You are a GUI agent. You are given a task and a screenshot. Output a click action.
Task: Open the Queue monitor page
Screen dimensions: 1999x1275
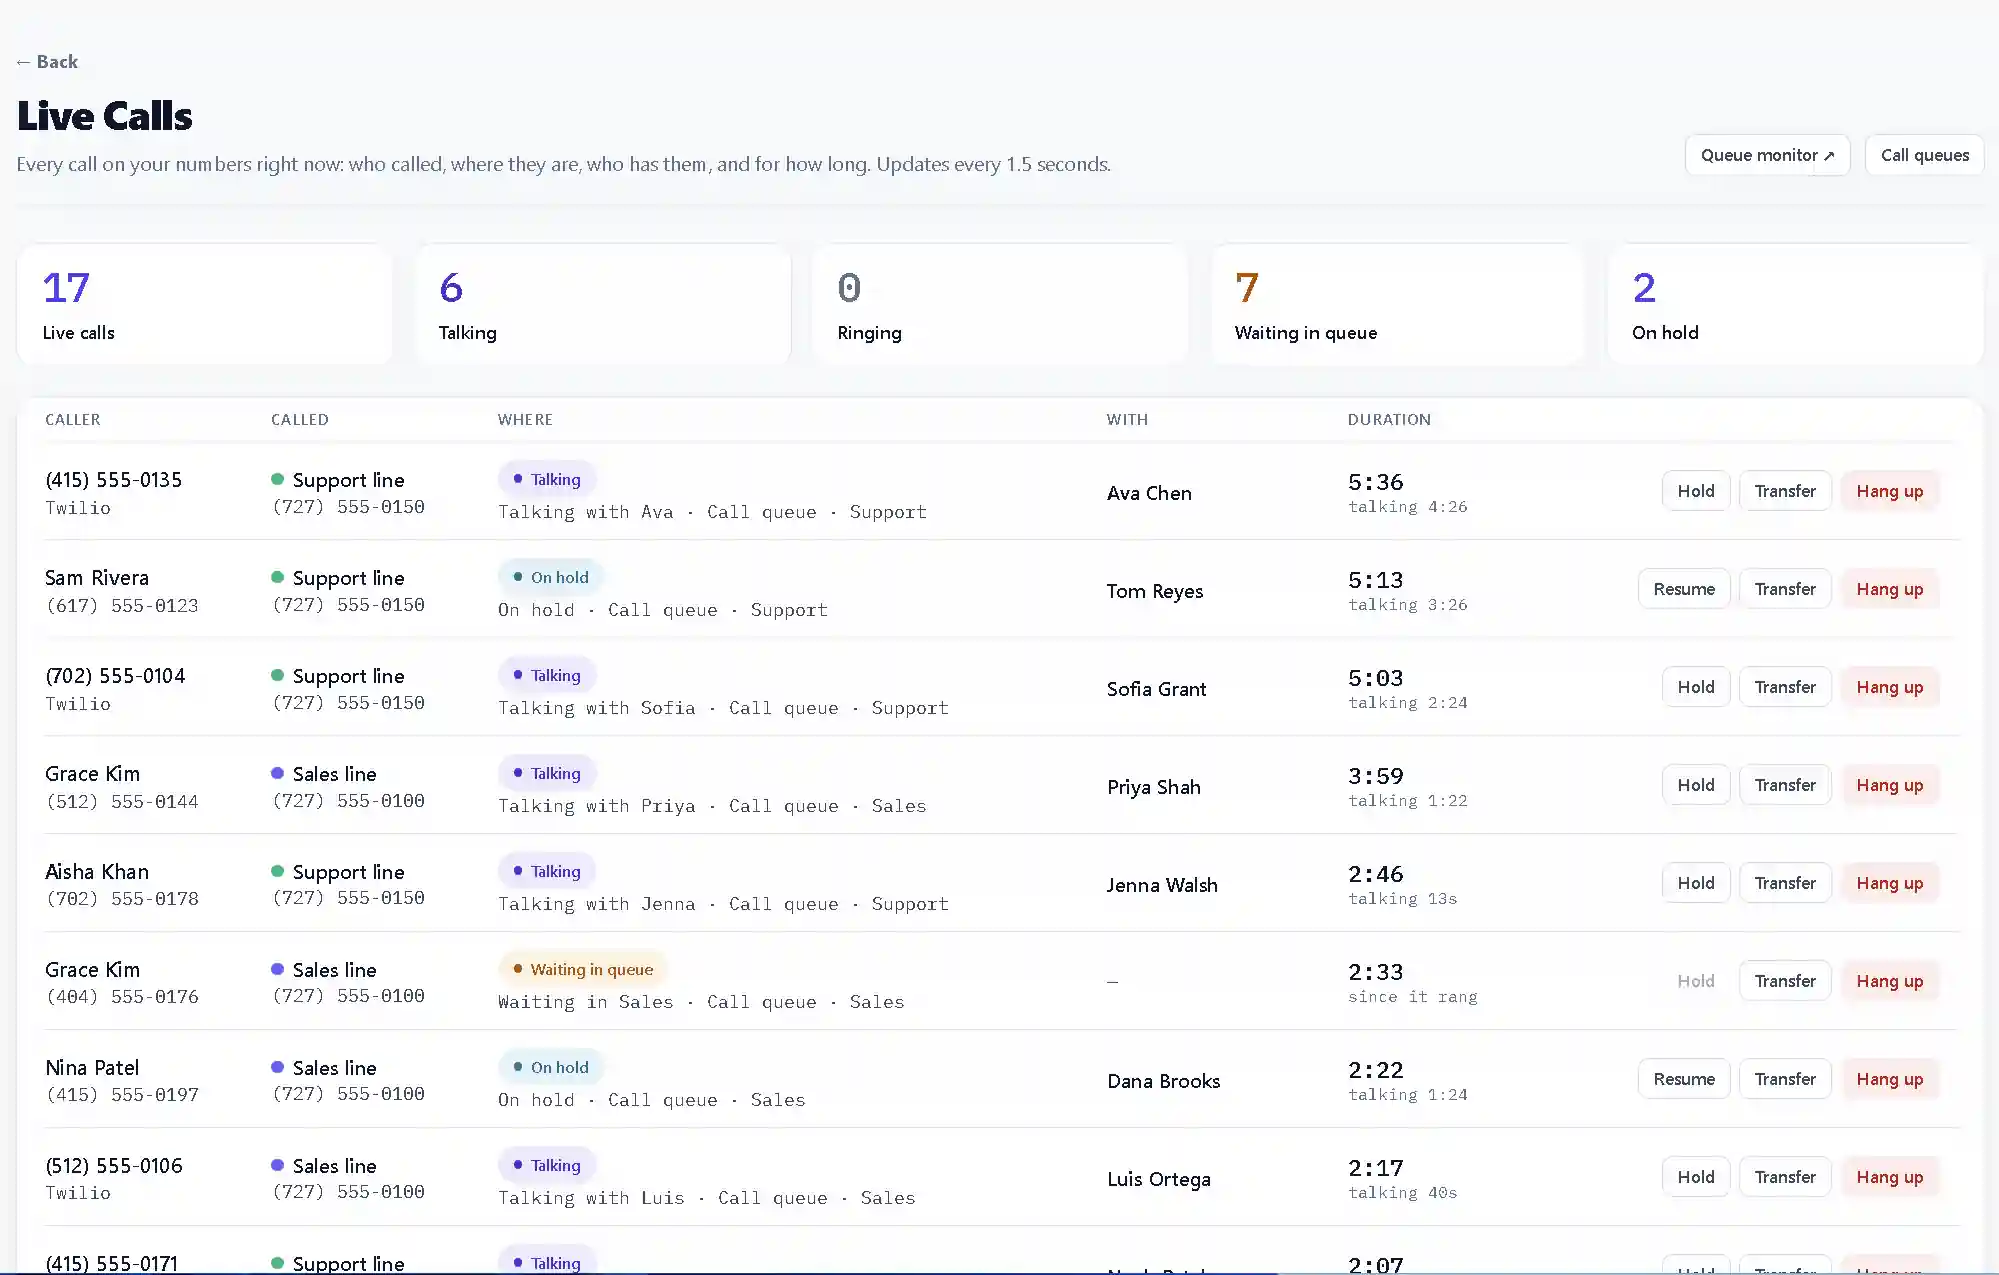point(1767,155)
